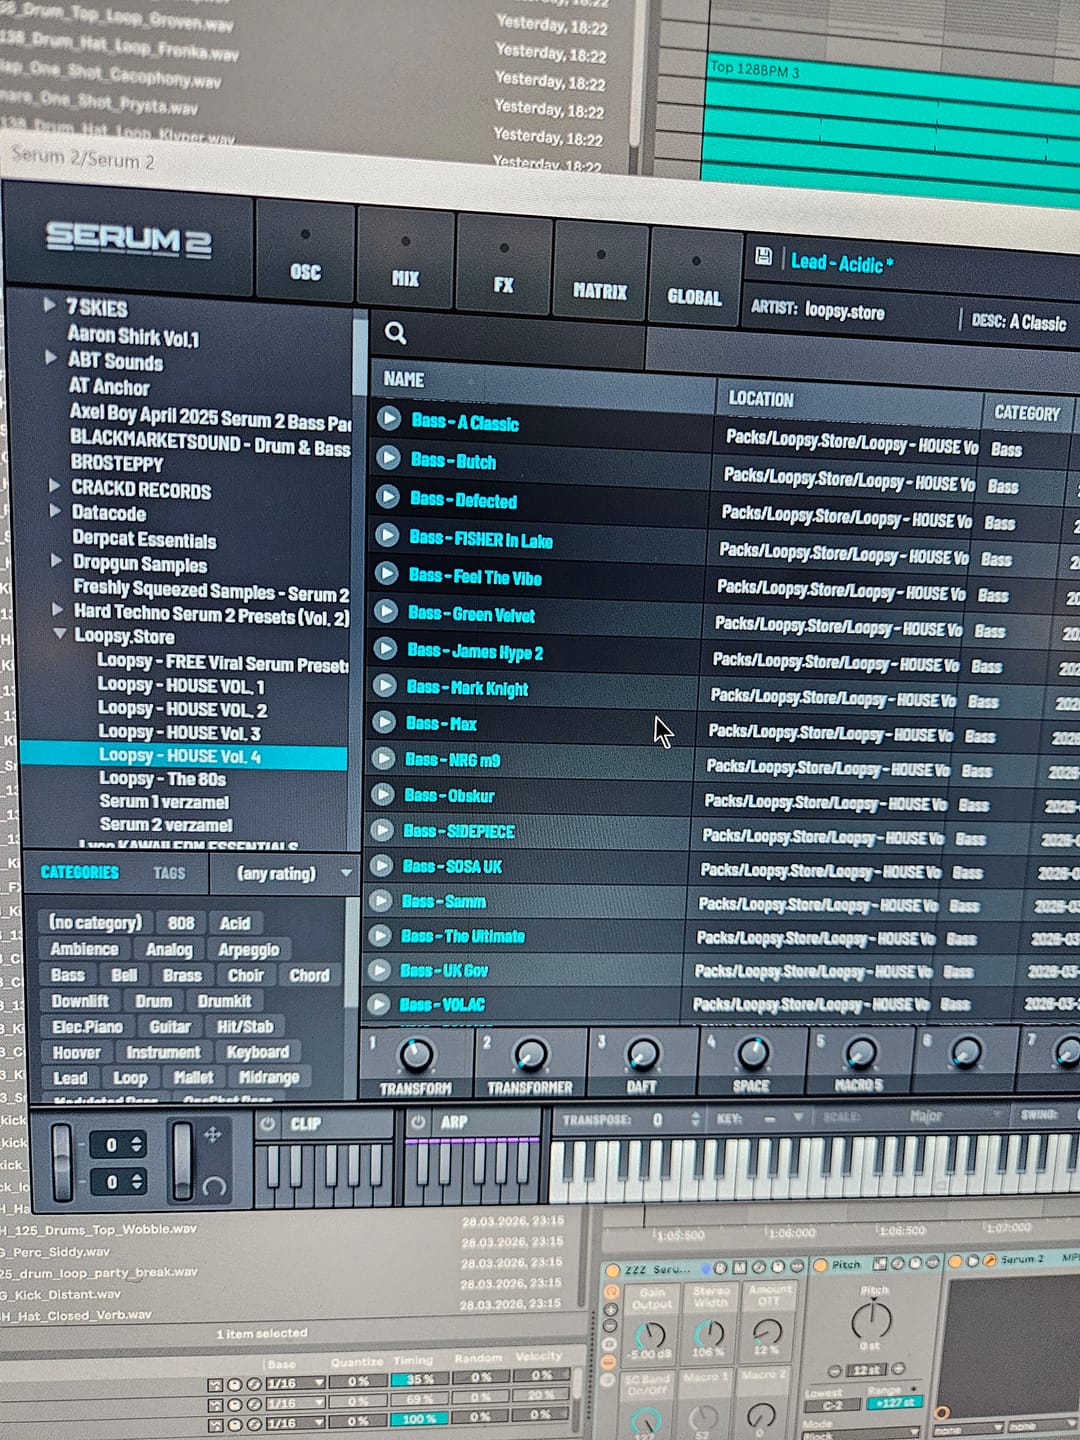Toggle the ARP power button
This screenshot has height=1440, width=1080.
(418, 1122)
